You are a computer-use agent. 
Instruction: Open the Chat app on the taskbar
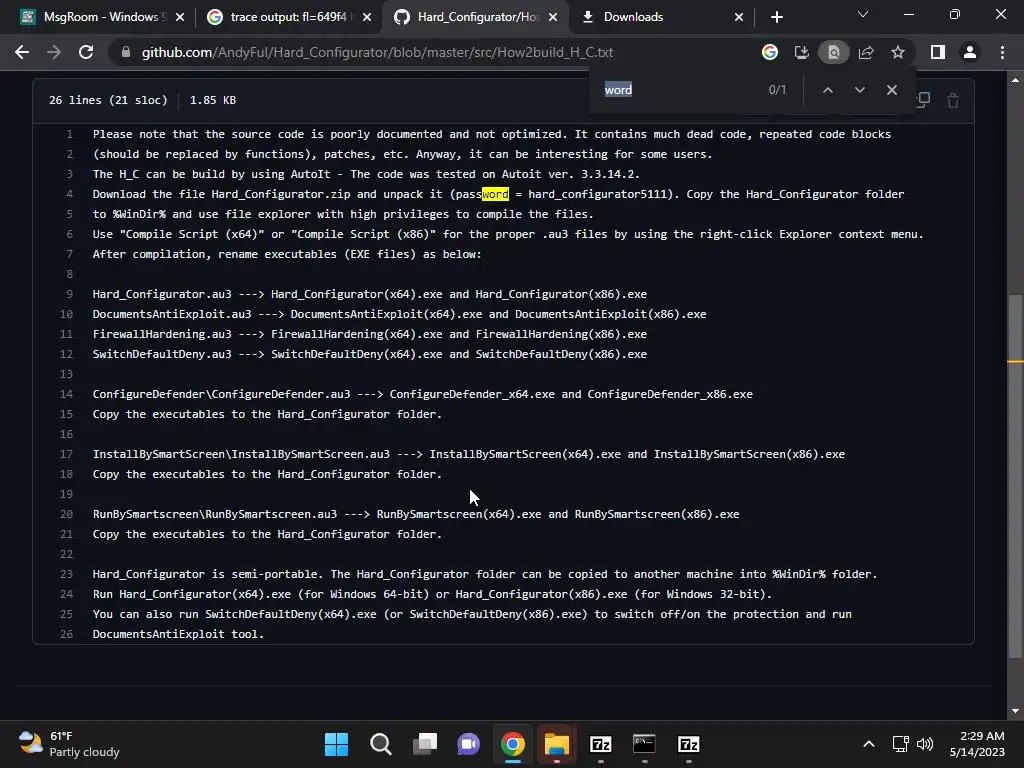[x=468, y=744]
